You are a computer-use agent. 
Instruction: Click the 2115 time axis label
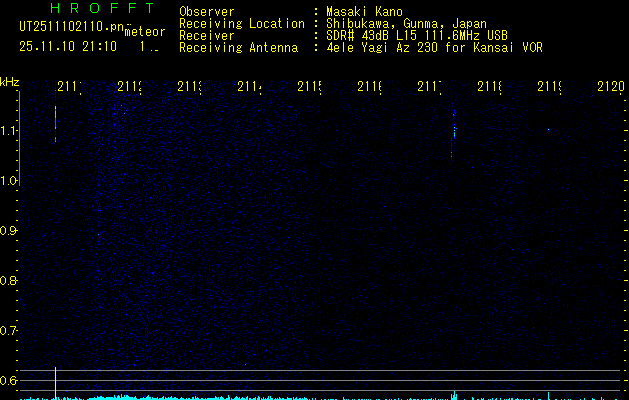pos(309,86)
